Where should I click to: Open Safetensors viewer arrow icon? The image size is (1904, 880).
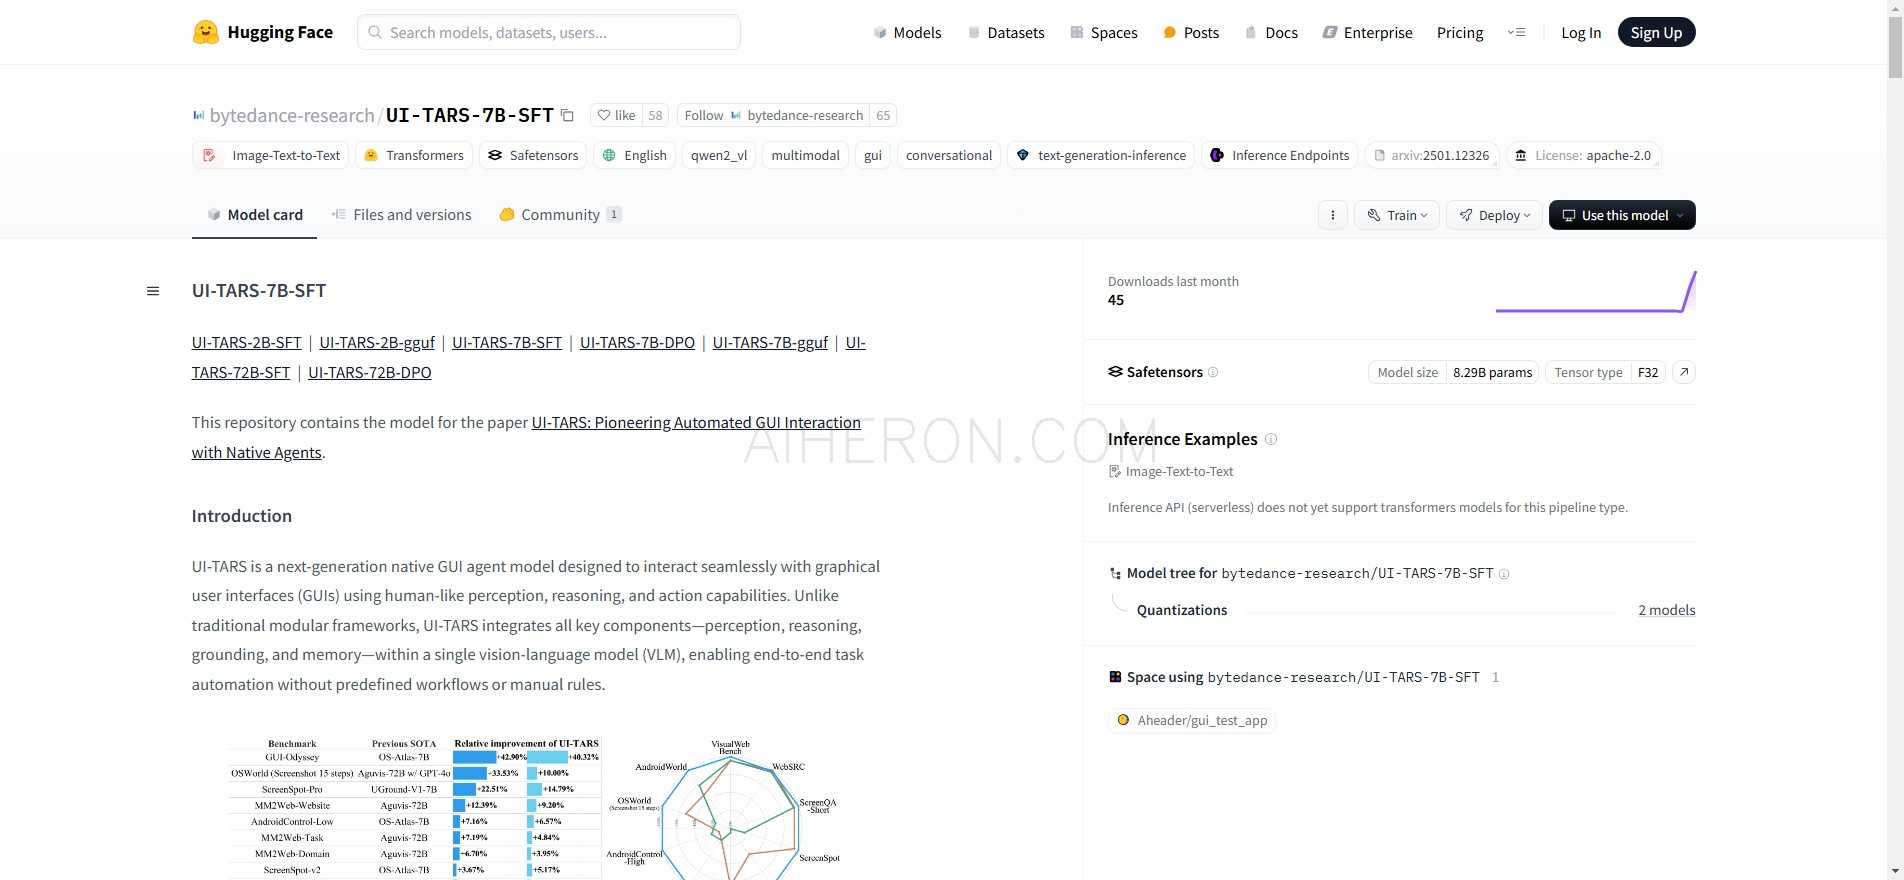point(1684,372)
